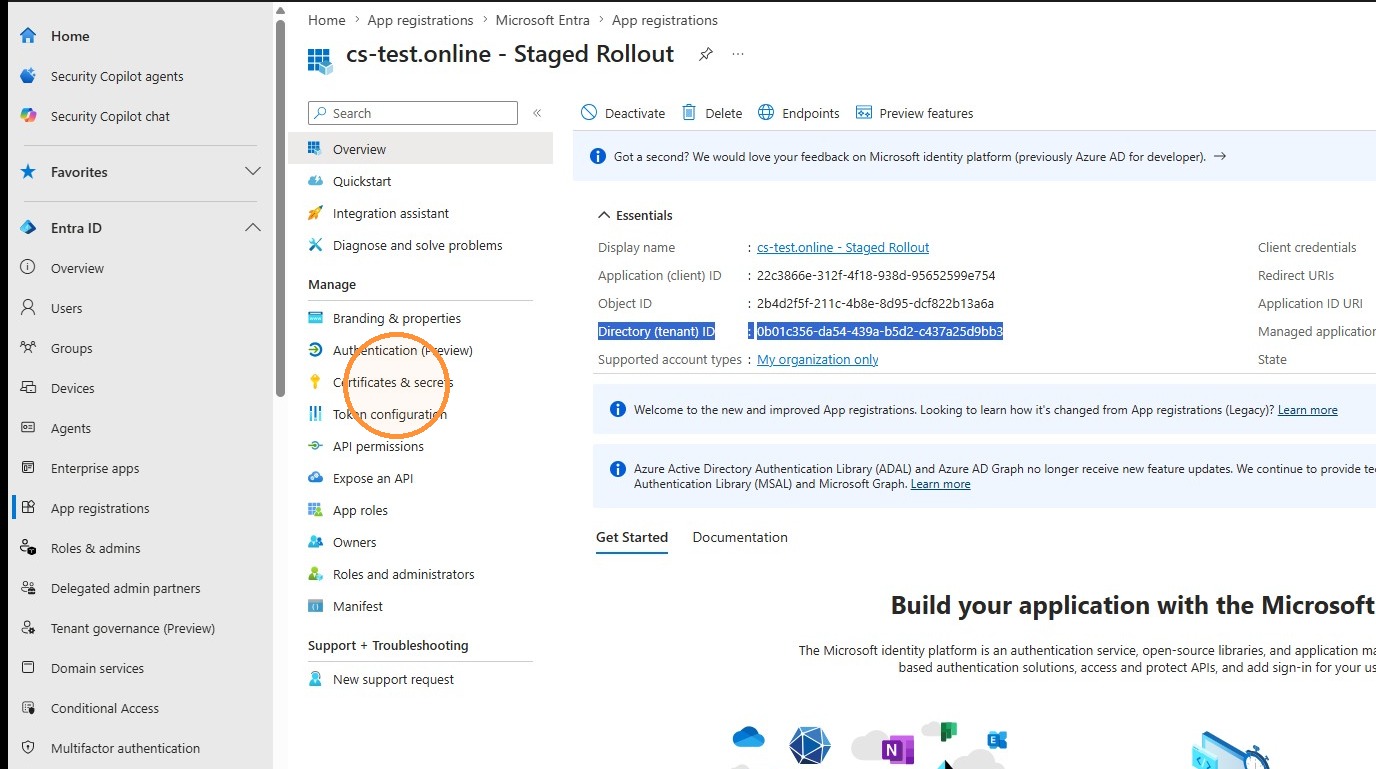Select the Get Started tab
1376x769 pixels.
tap(632, 537)
